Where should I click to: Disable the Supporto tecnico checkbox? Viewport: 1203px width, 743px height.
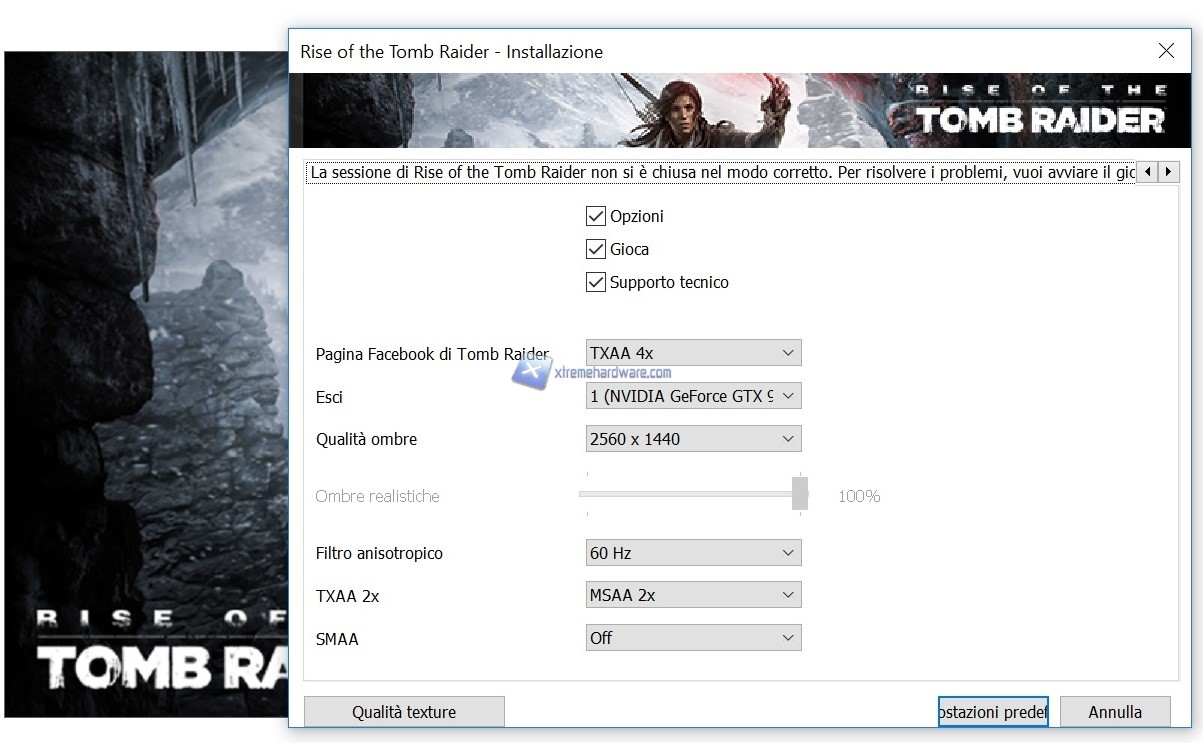click(596, 282)
